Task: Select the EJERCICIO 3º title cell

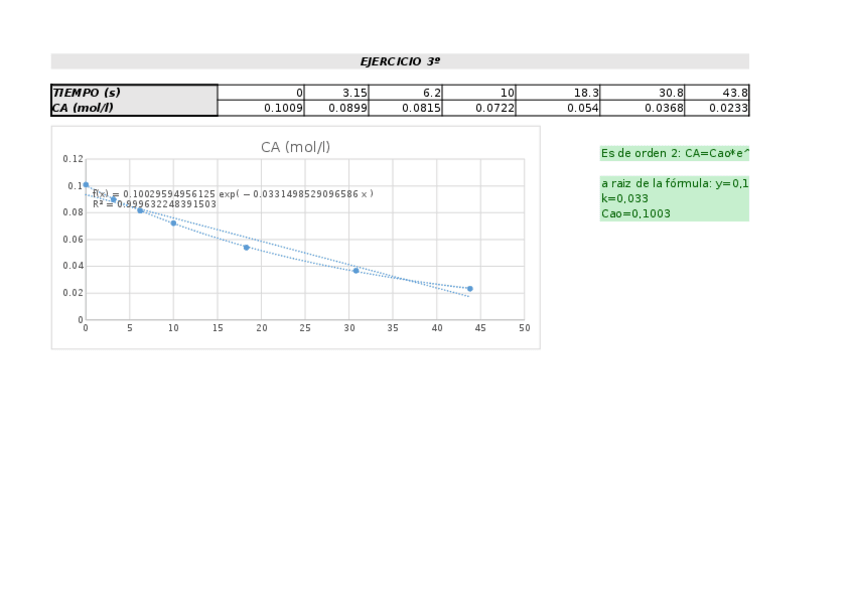Action: 400,61
